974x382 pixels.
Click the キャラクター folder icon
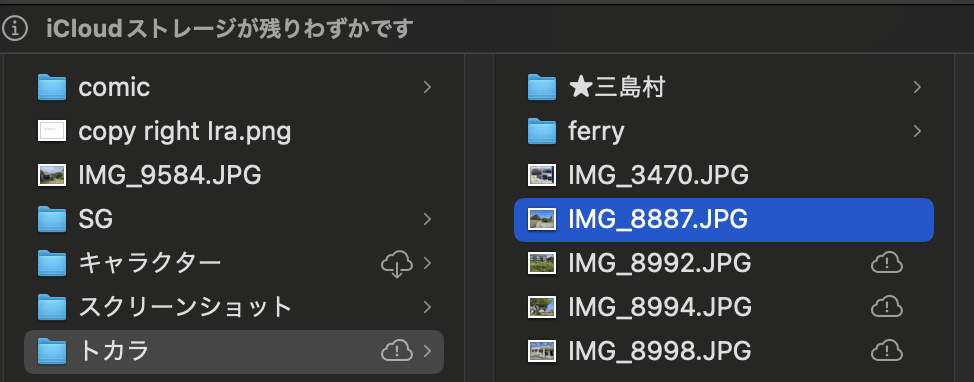(x=52, y=263)
